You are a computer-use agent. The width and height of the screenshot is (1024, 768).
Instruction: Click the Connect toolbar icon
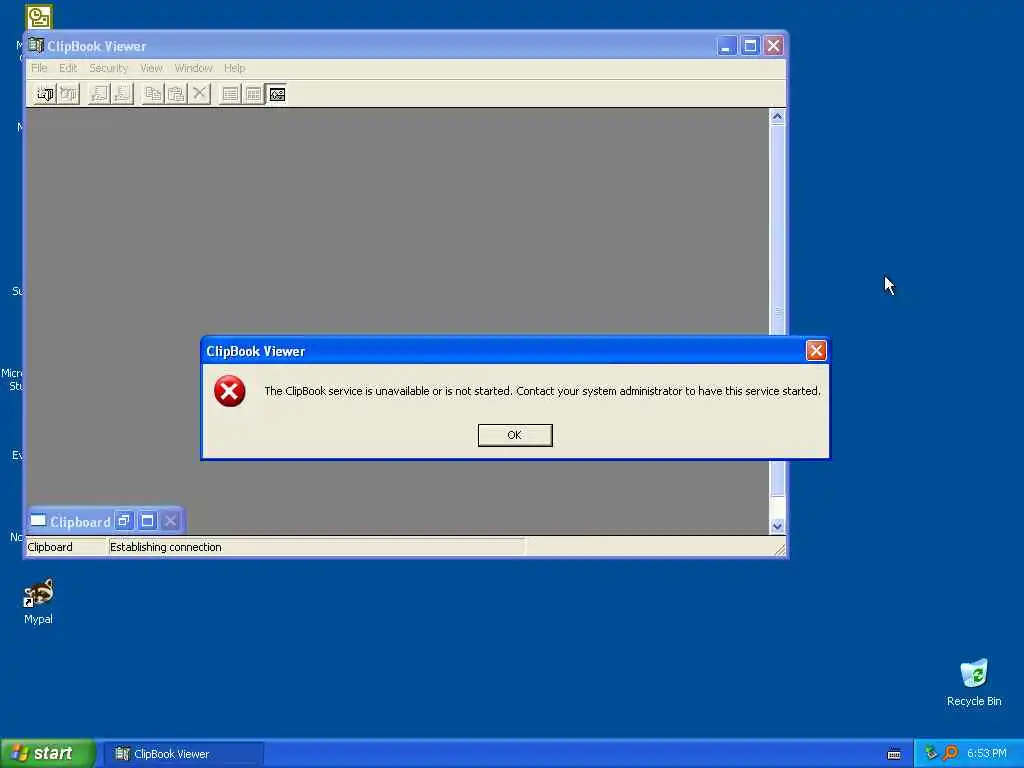45,95
